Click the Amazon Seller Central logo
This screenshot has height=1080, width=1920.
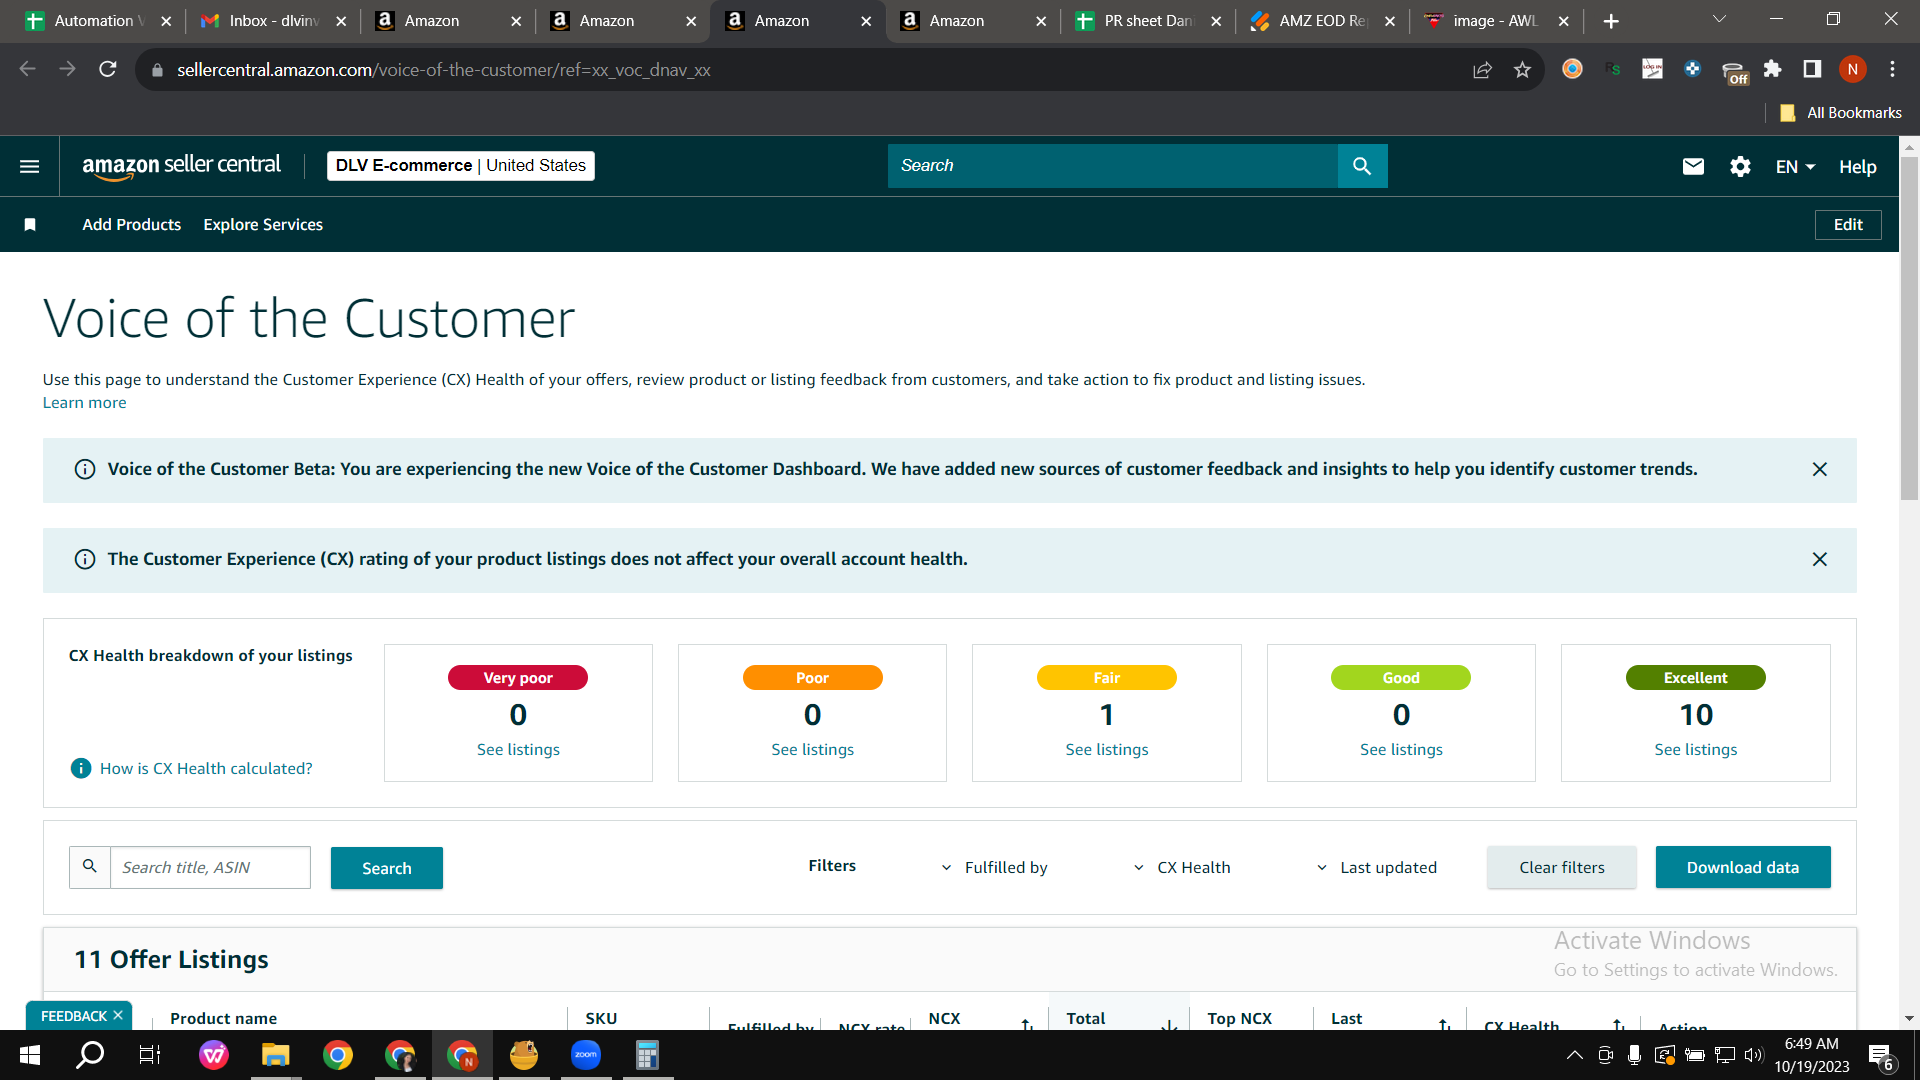tap(181, 166)
